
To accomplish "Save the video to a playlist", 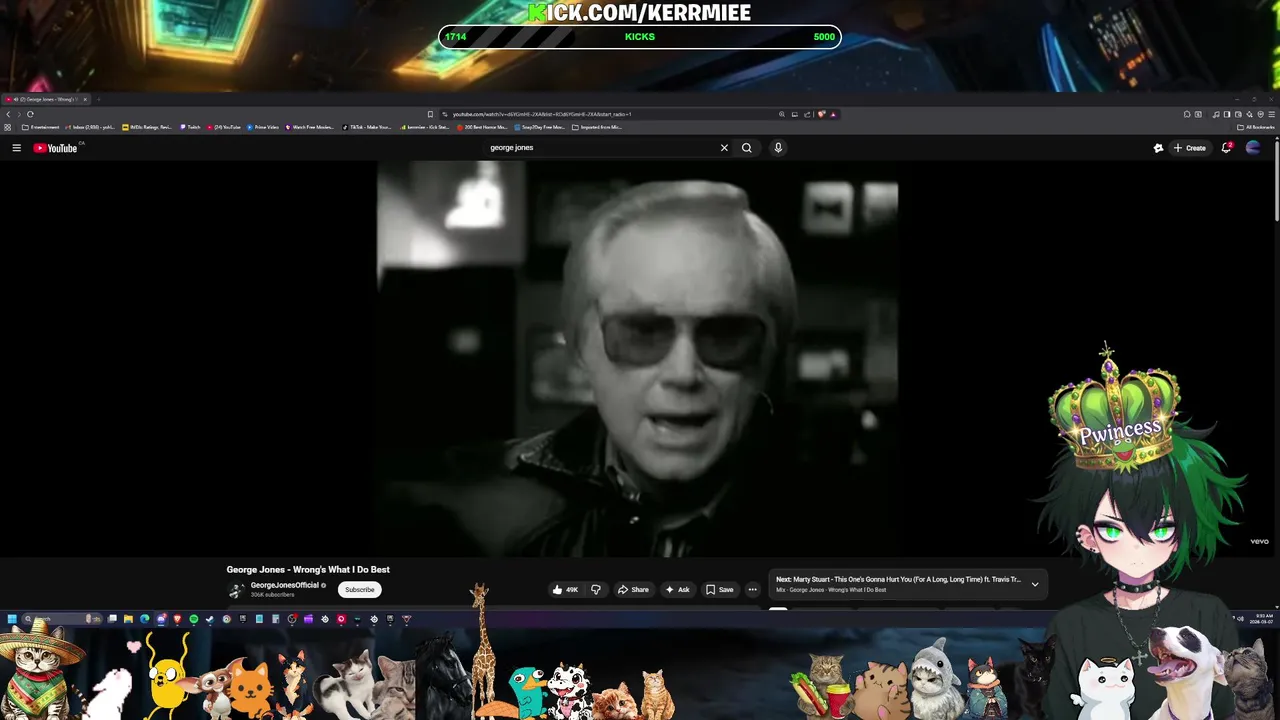I will tap(720, 590).
